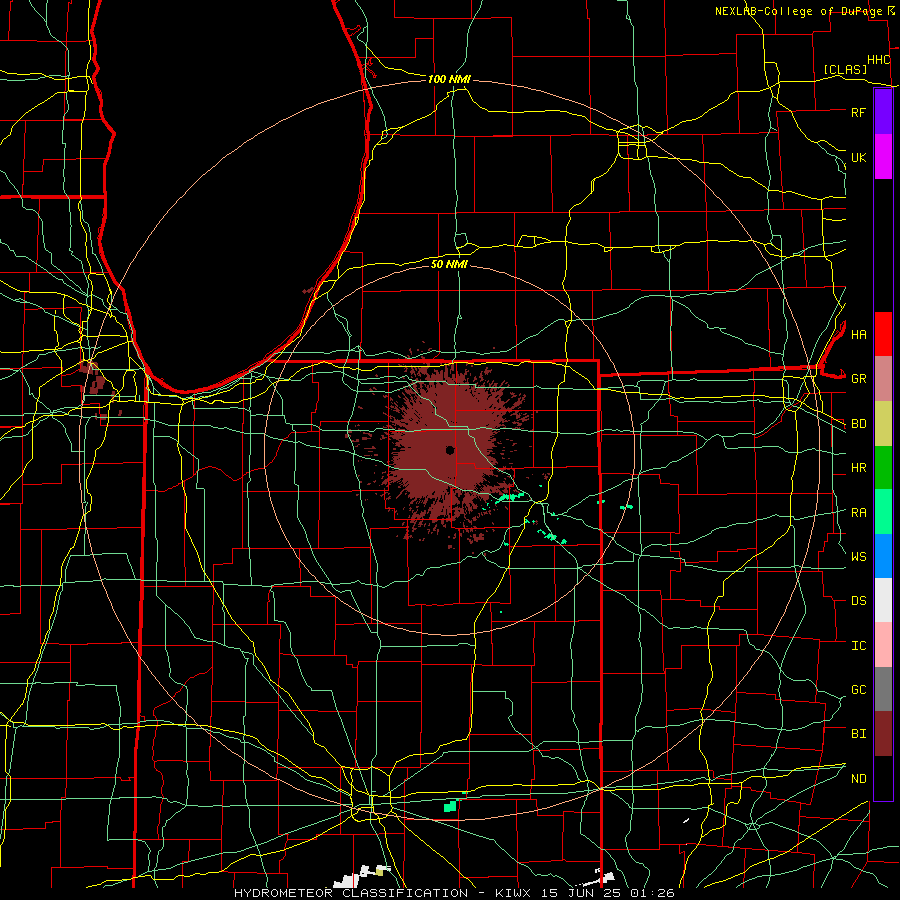900x900 pixels.
Task: Click the BD legend label
Action: coord(858,424)
